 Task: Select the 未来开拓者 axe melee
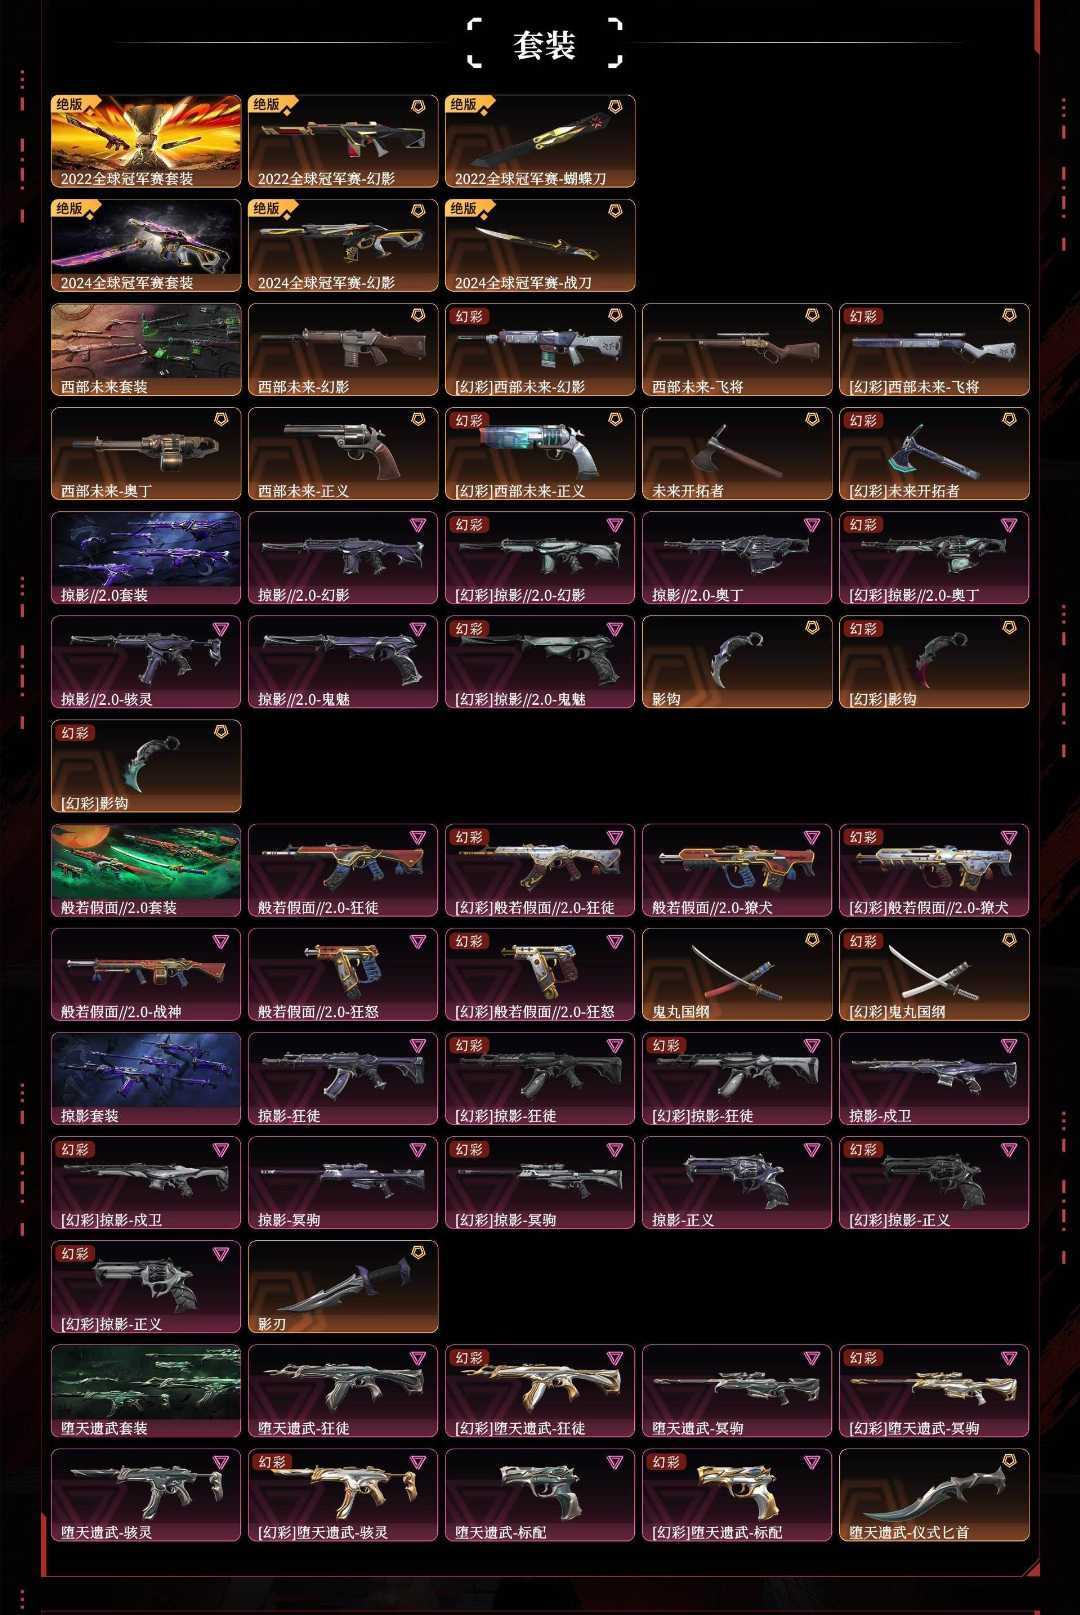[x=737, y=453]
